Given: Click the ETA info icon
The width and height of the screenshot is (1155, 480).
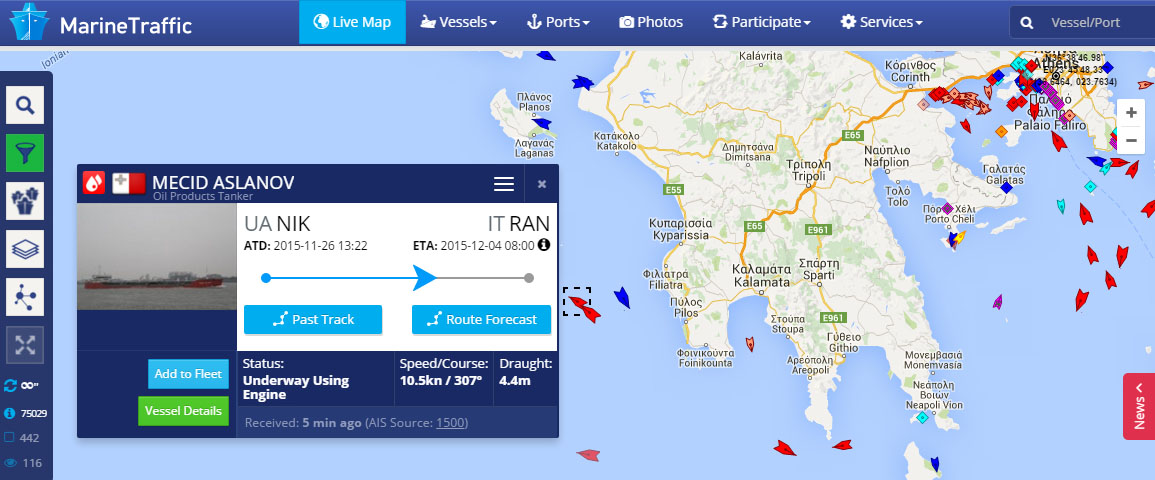Looking at the screenshot, I should pos(544,244).
